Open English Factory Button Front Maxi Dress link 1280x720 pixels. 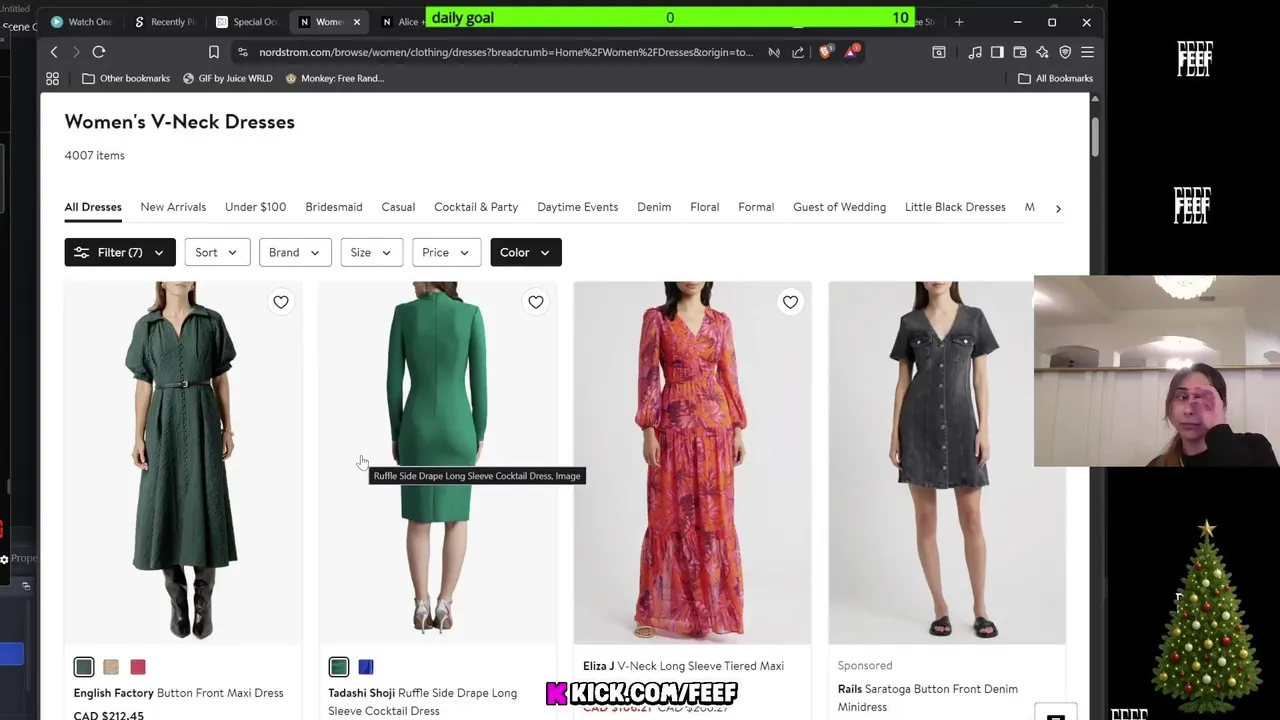coord(178,693)
